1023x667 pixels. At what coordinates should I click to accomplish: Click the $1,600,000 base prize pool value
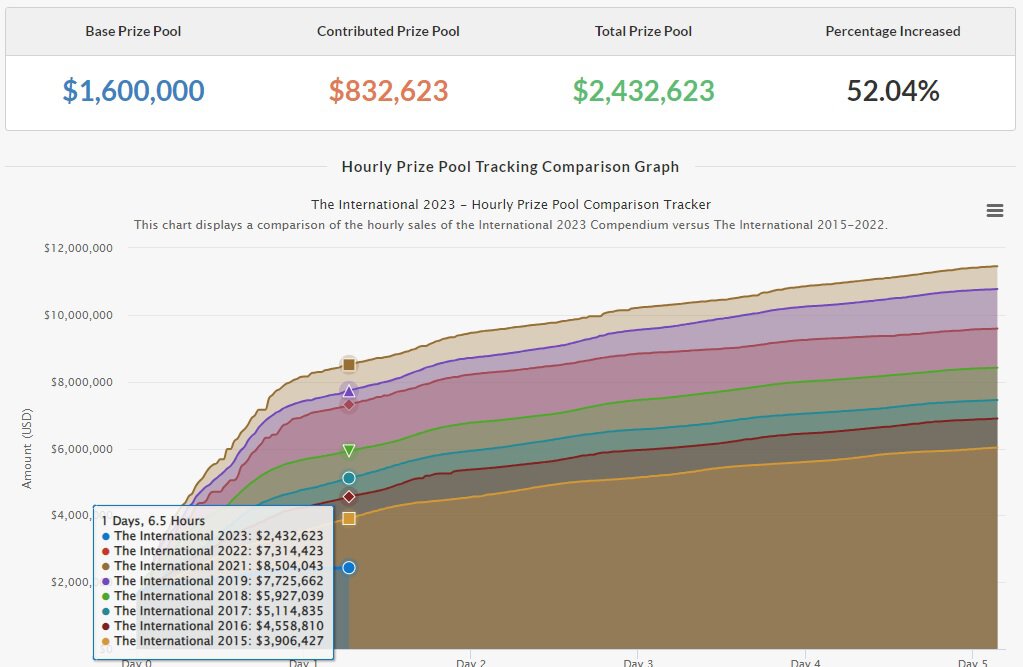point(133,91)
